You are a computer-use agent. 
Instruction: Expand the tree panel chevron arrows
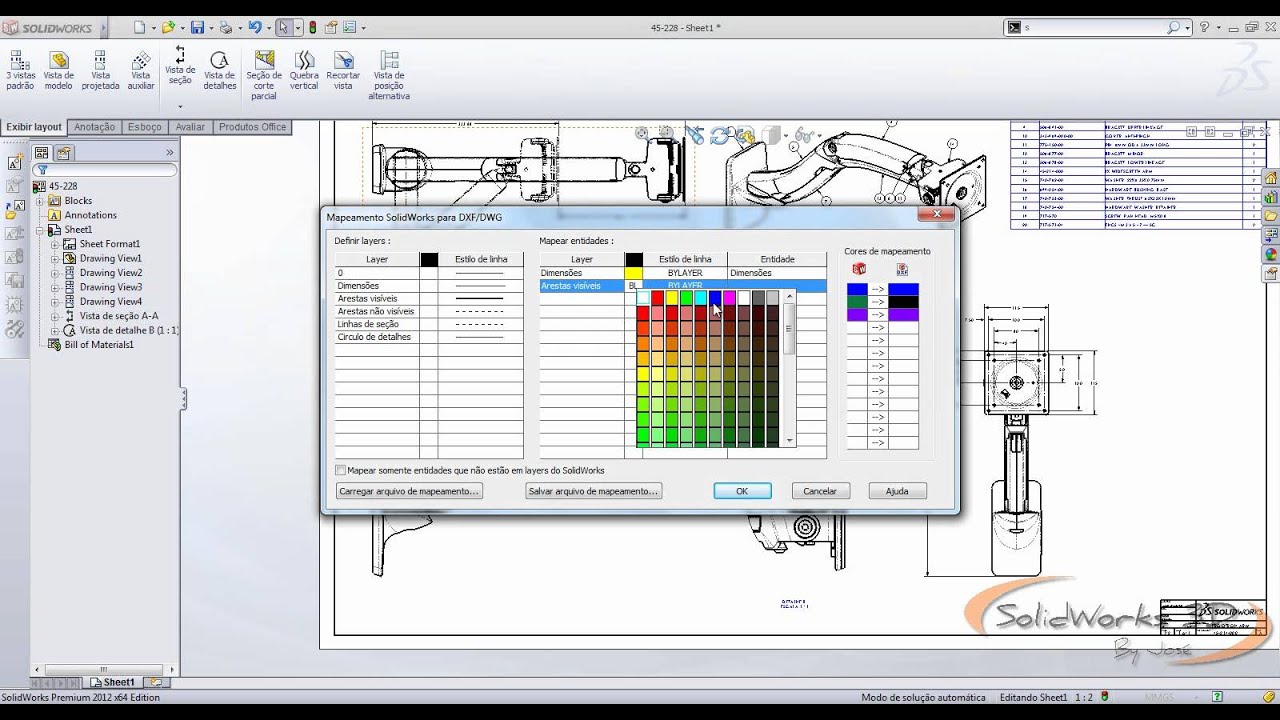[x=169, y=153]
